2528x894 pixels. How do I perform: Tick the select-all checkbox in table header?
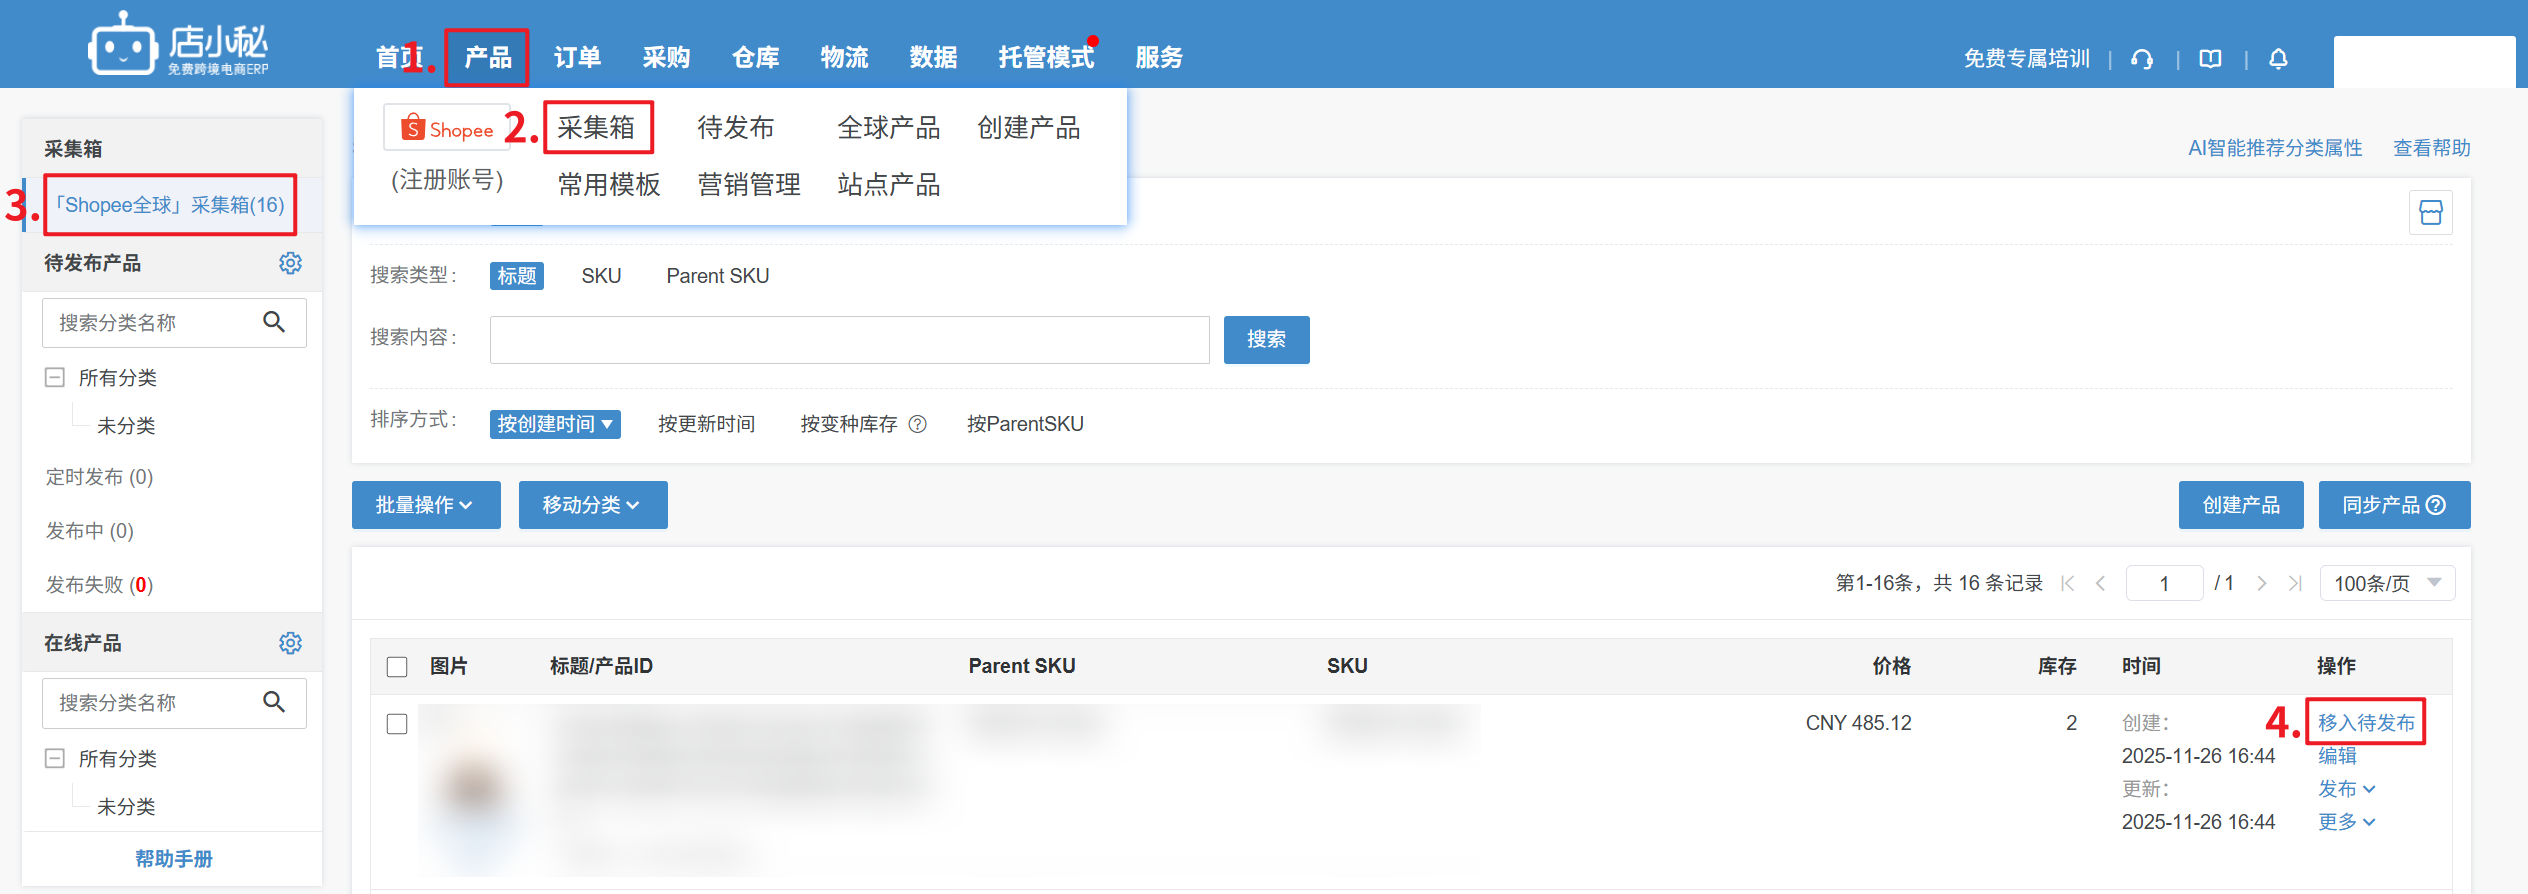point(397,667)
